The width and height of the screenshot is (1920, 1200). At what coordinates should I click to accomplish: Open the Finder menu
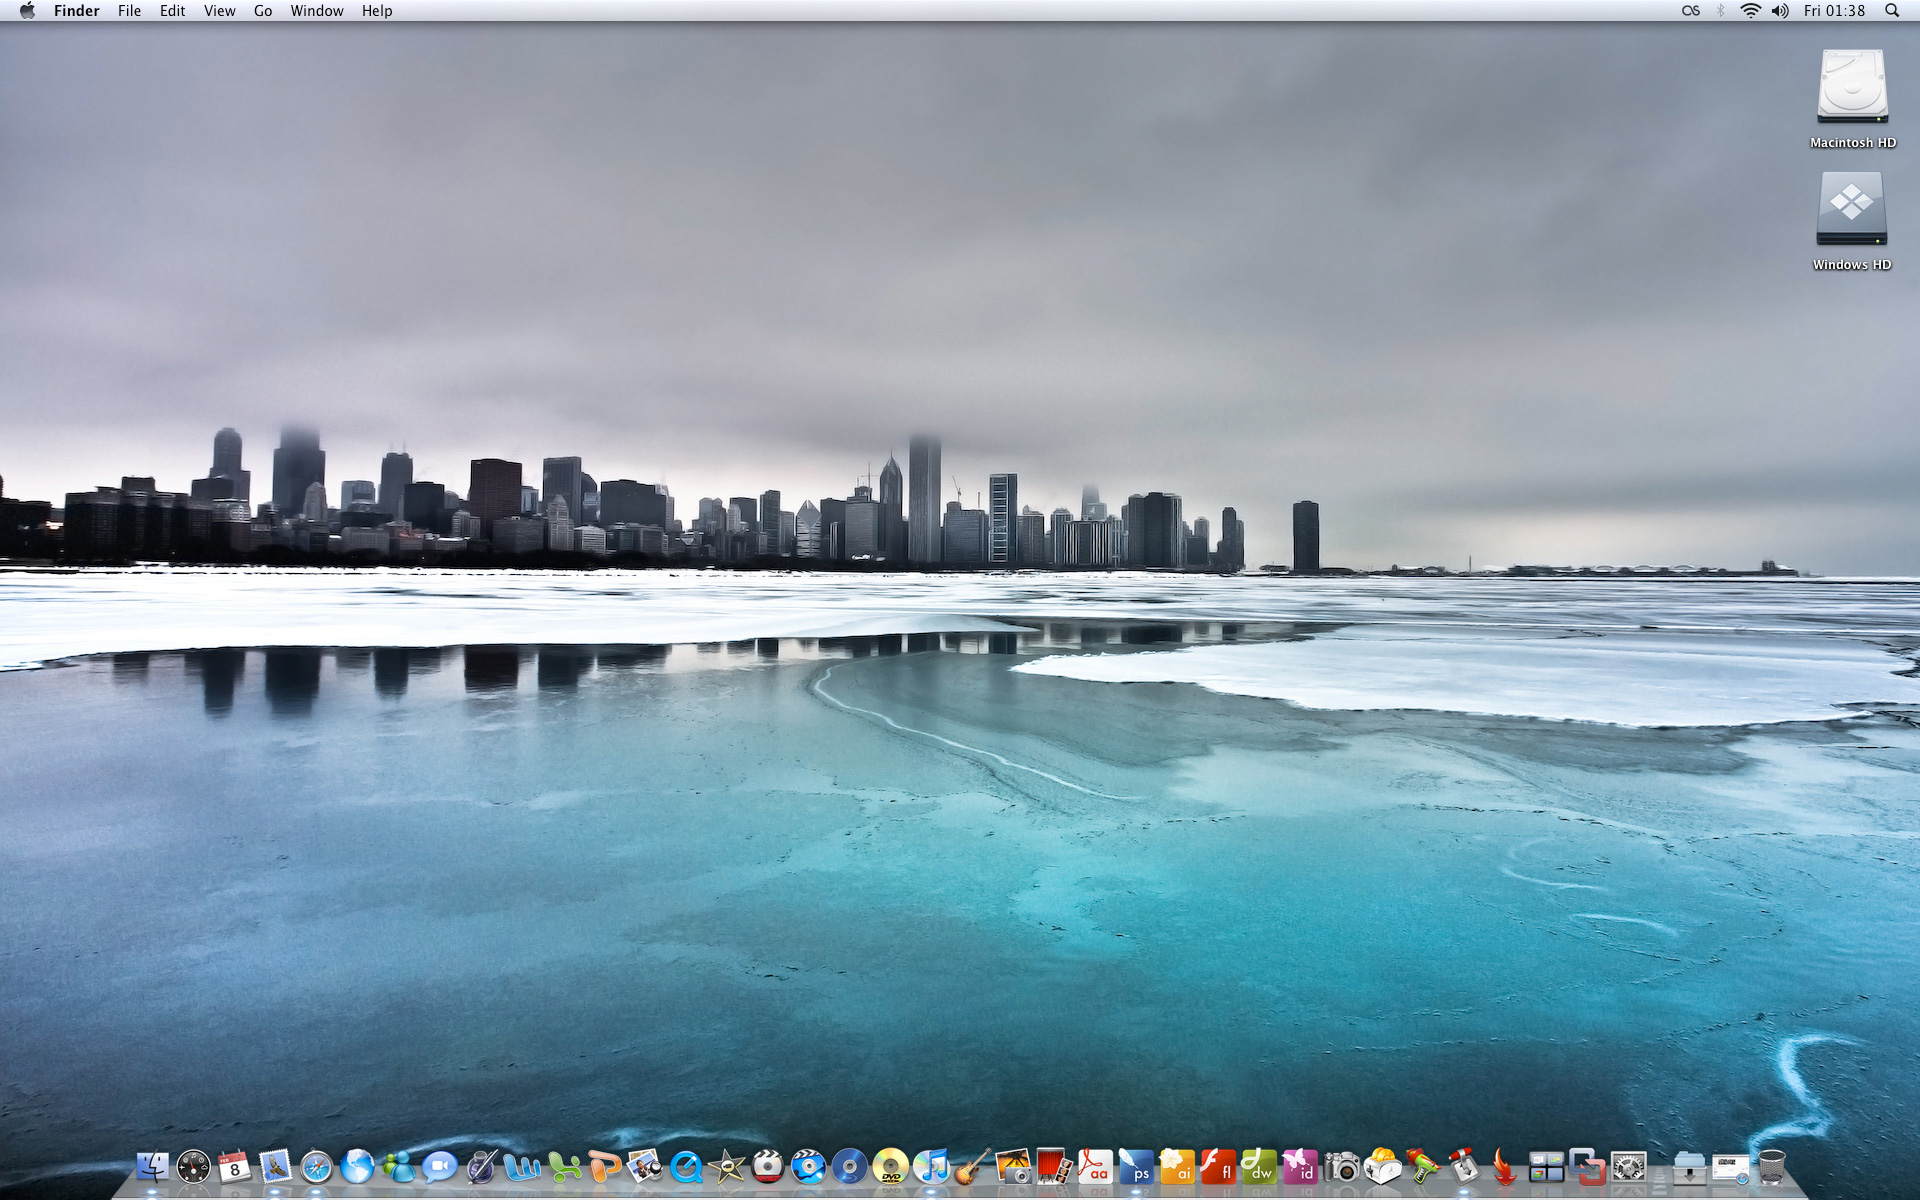click(x=77, y=11)
